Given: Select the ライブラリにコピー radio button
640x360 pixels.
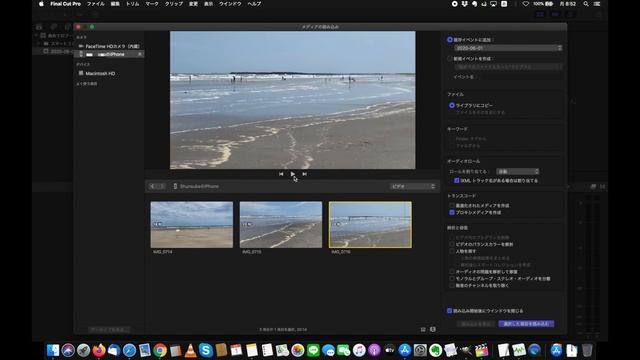Looking at the screenshot, I should coord(451,105).
